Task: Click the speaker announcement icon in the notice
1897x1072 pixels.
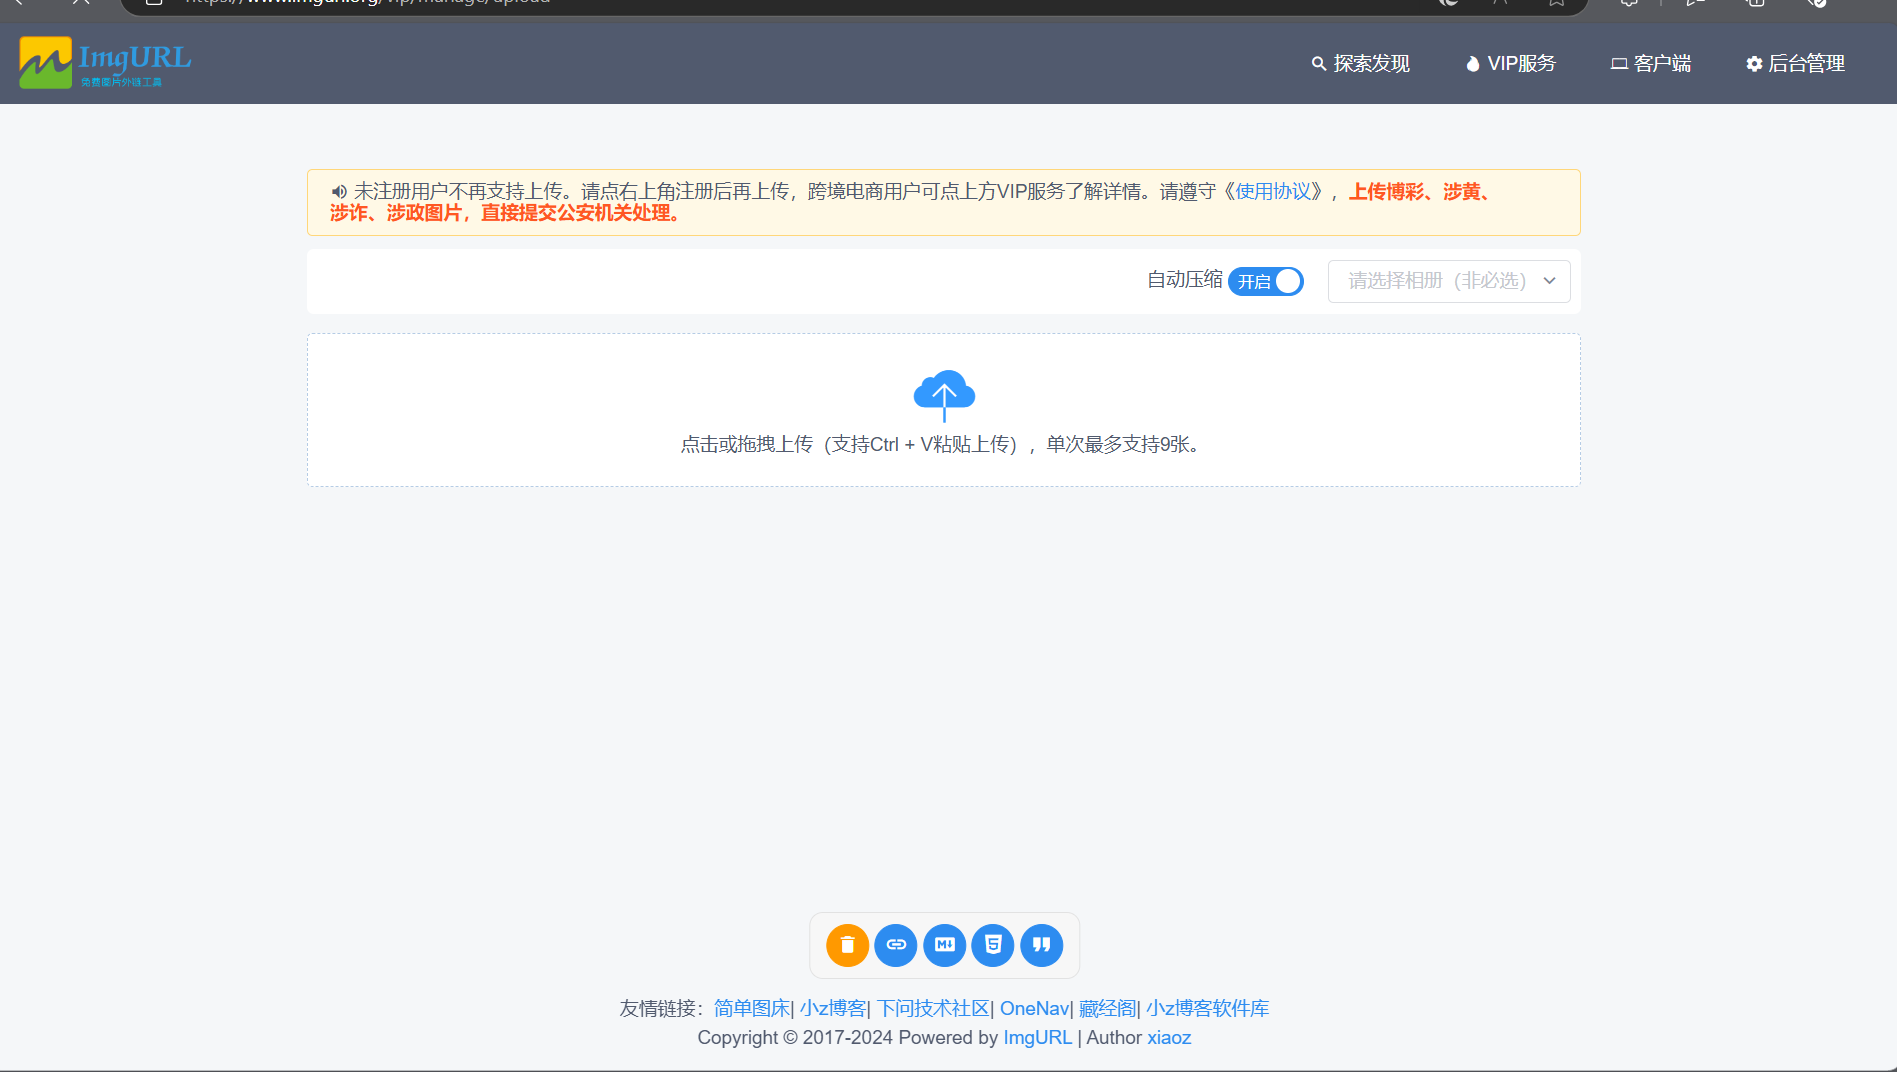Action: coord(339,191)
